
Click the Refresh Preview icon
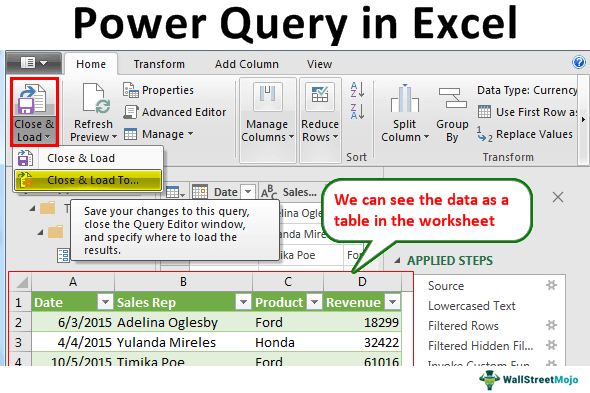(x=95, y=99)
